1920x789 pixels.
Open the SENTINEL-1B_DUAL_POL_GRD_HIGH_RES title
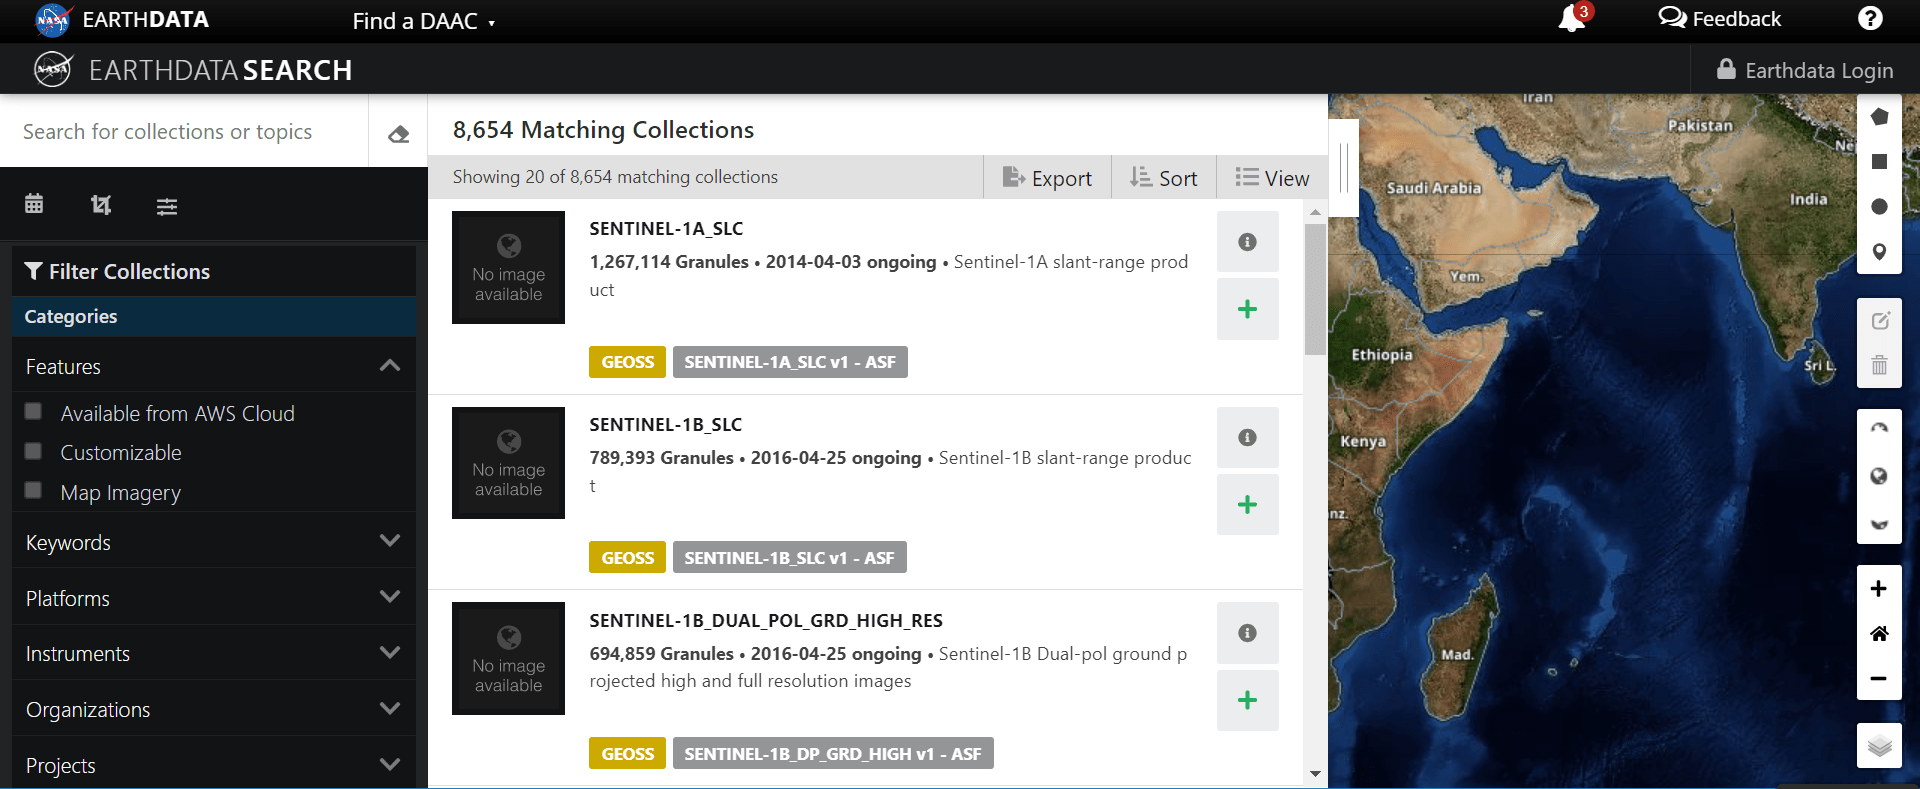(x=766, y=620)
